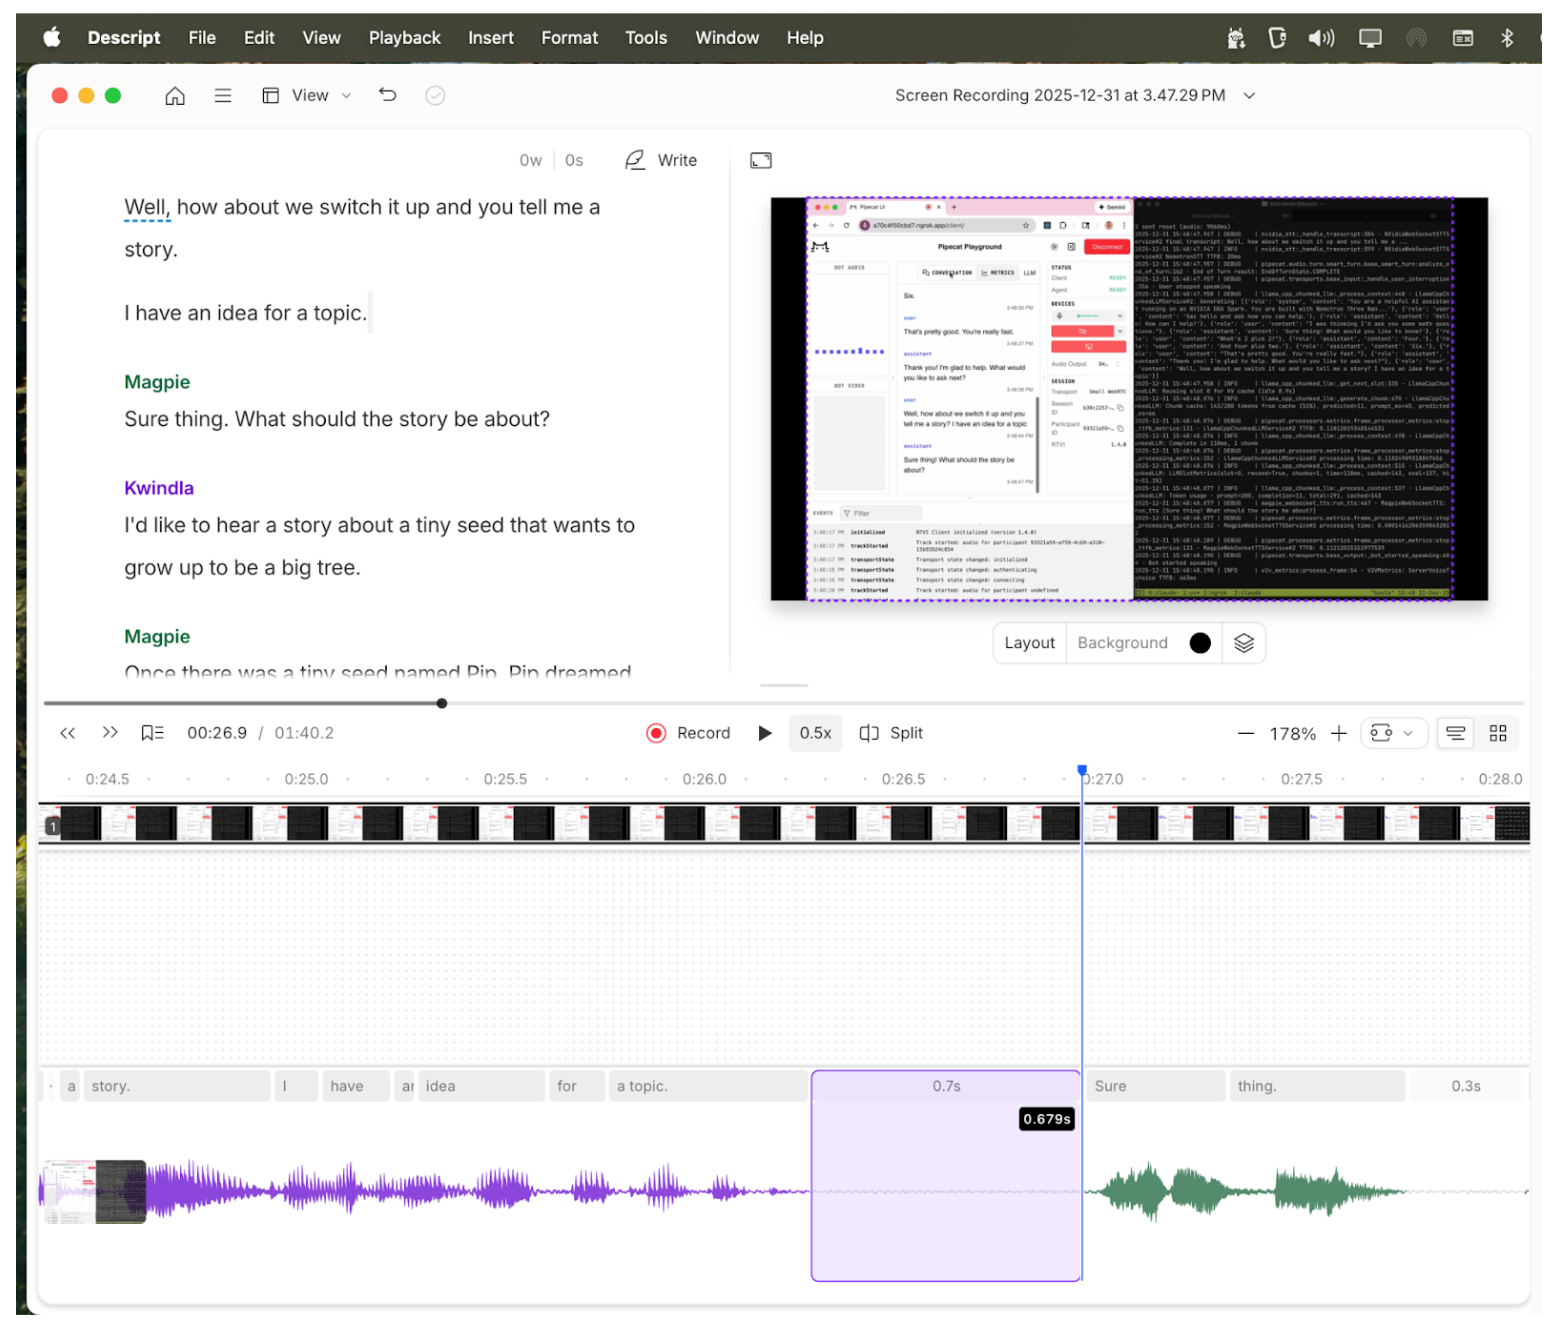
Task: Click the playback progress slider handle
Action: pos(442,703)
